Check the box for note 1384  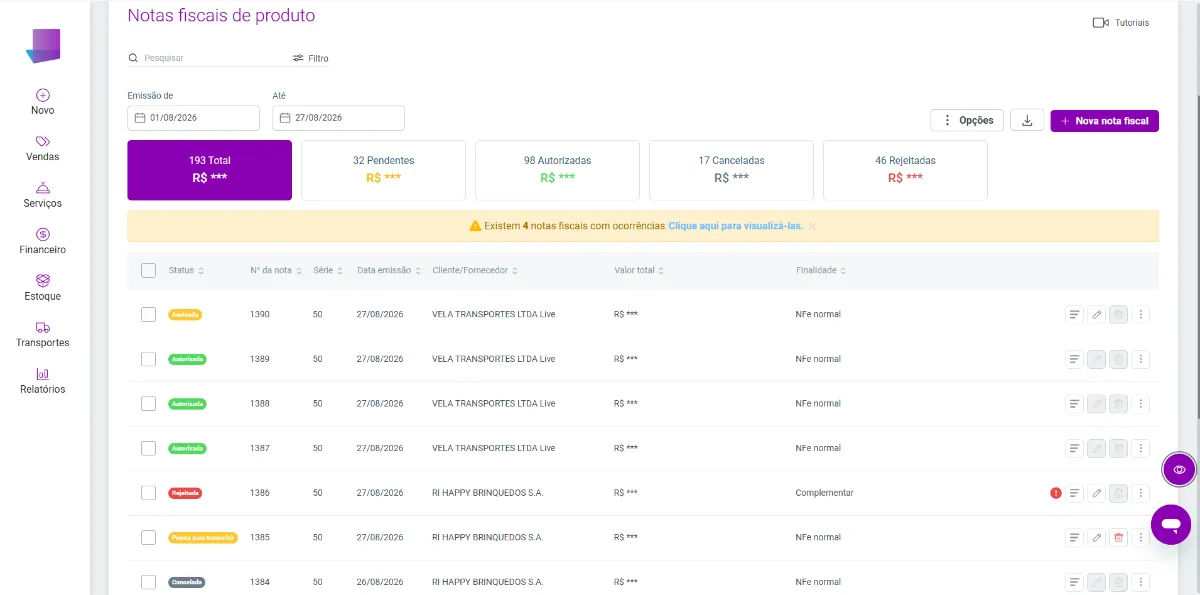[149, 582]
